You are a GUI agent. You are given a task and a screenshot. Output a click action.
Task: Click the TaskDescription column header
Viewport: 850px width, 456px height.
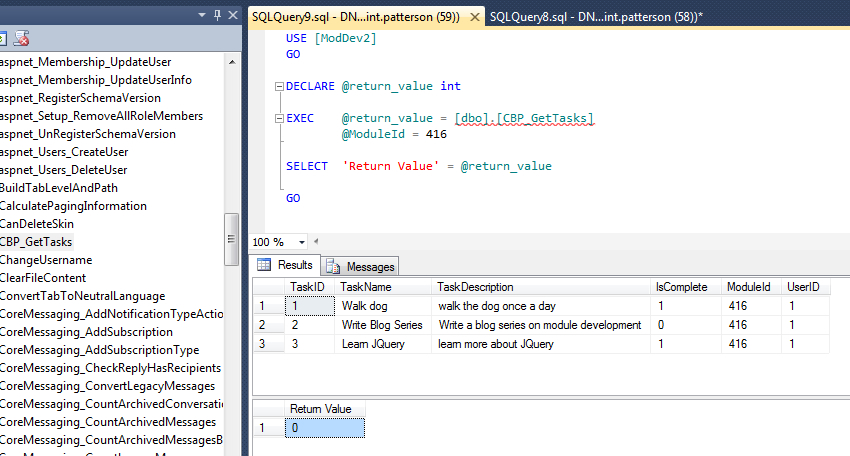(x=540, y=287)
